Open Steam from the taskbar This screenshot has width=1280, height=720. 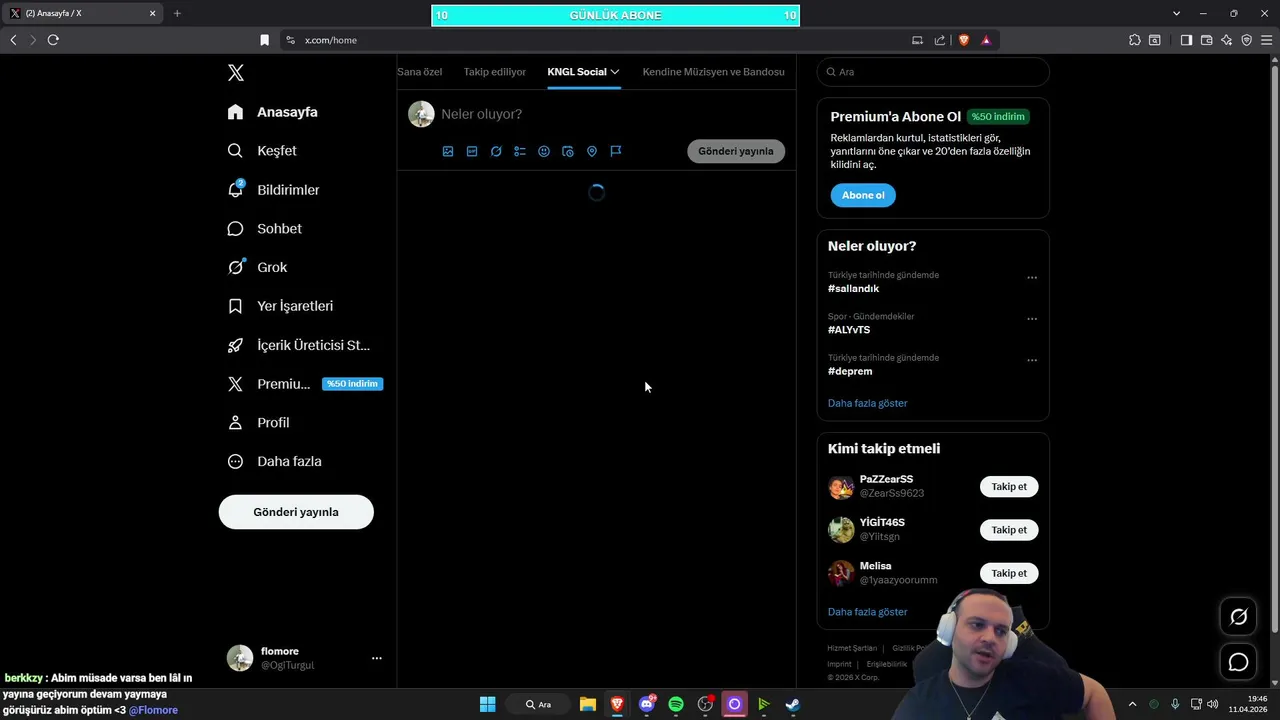(x=792, y=704)
